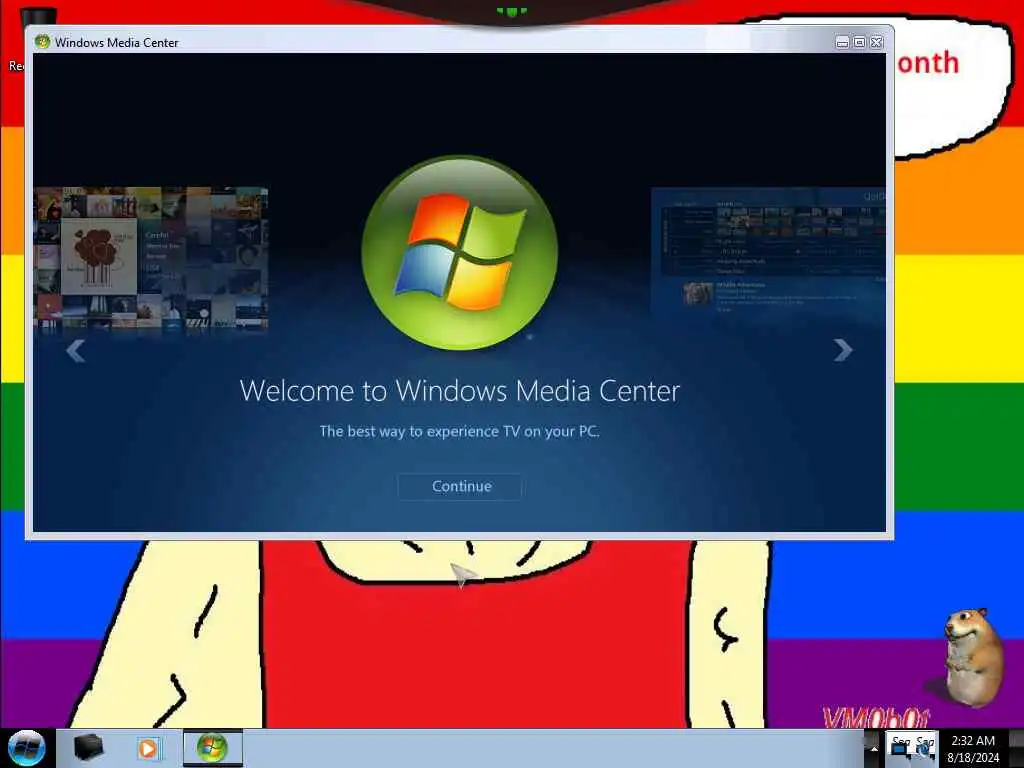Launch Windows Media Player from taskbar
1024x768 pixels.
point(148,748)
